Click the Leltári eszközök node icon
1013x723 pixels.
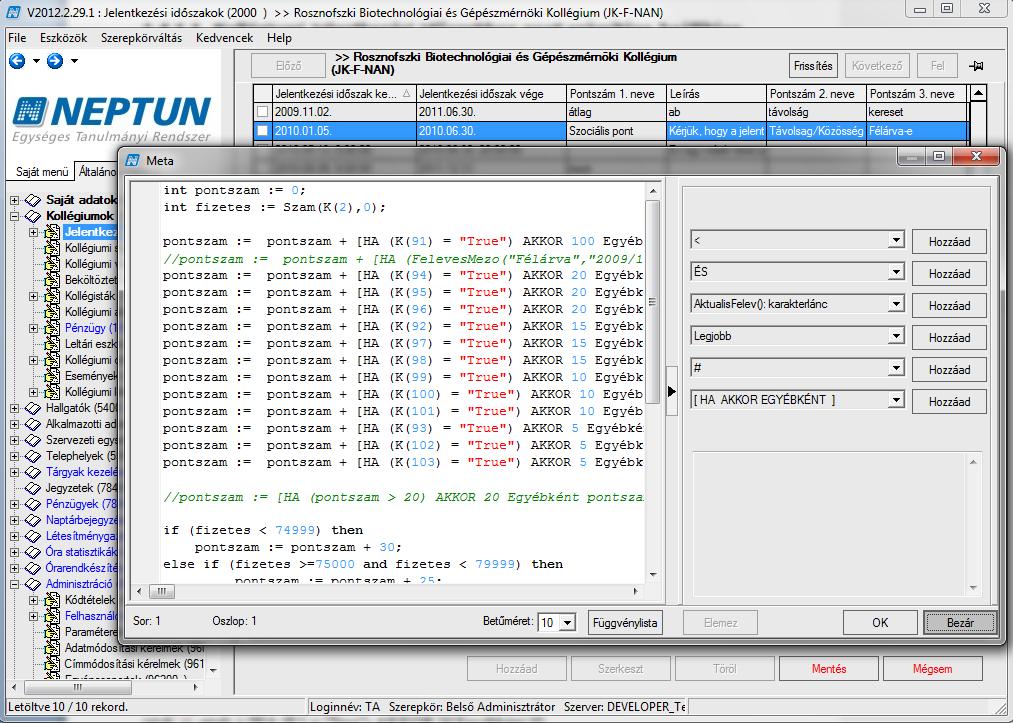pos(52,344)
